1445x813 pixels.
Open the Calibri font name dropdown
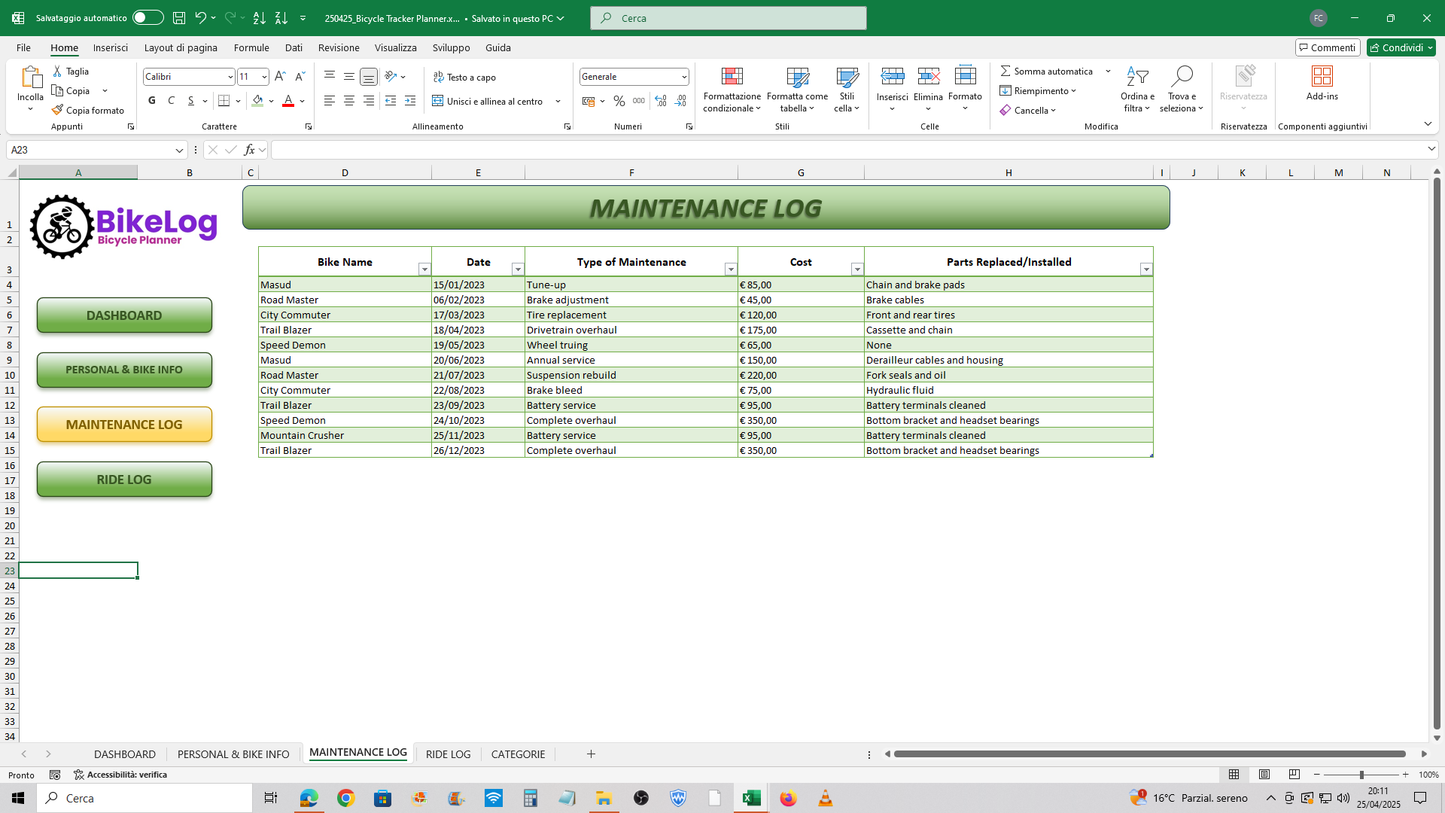229,77
